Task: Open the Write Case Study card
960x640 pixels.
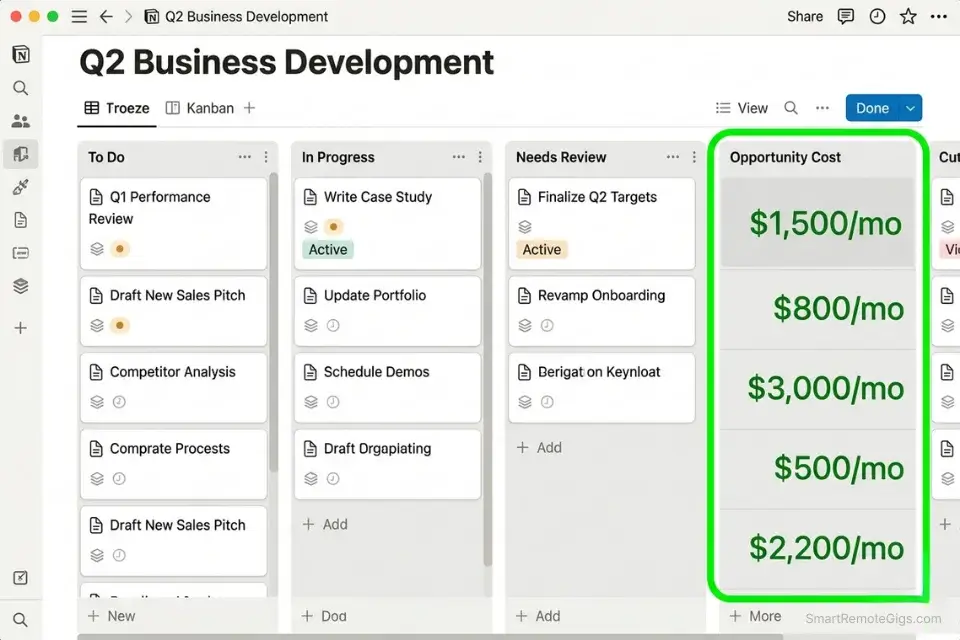Action: 388,224
